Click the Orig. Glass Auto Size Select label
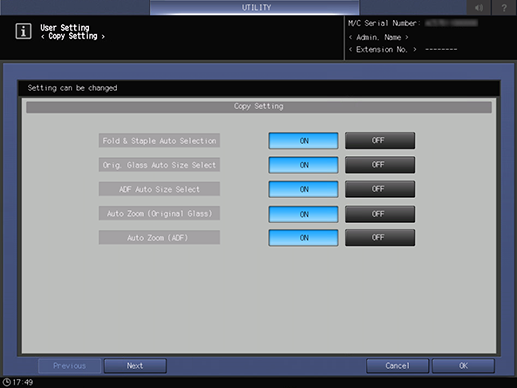The image size is (517, 388). pyautogui.click(x=159, y=165)
